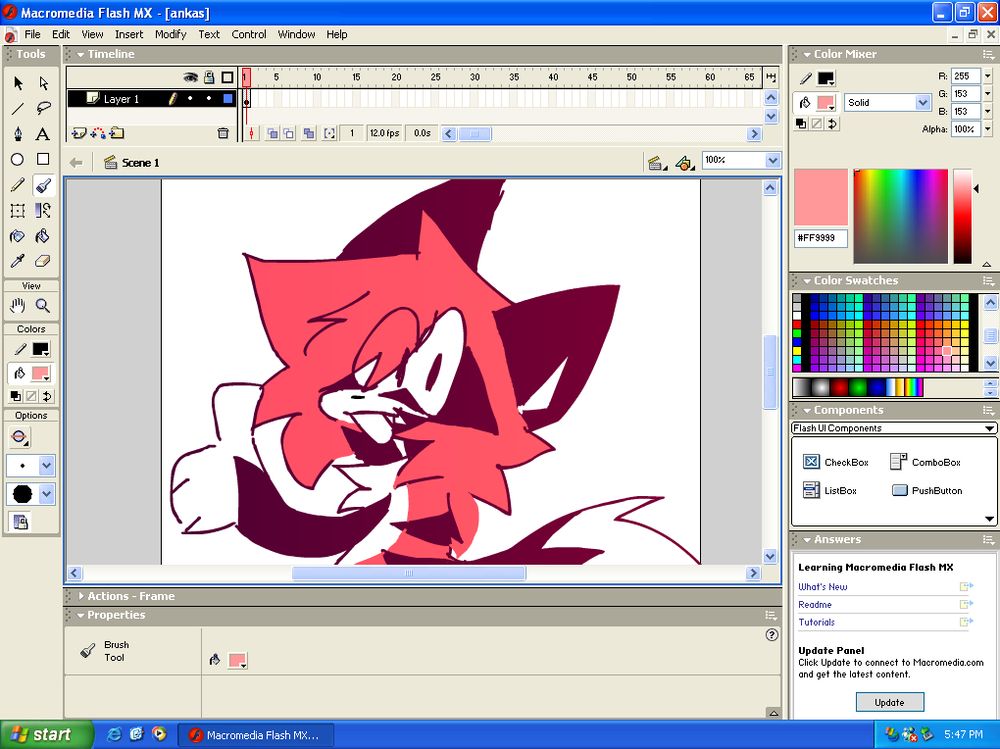Open the Alpha value slider arrow
1000x749 pixels.
[988, 129]
